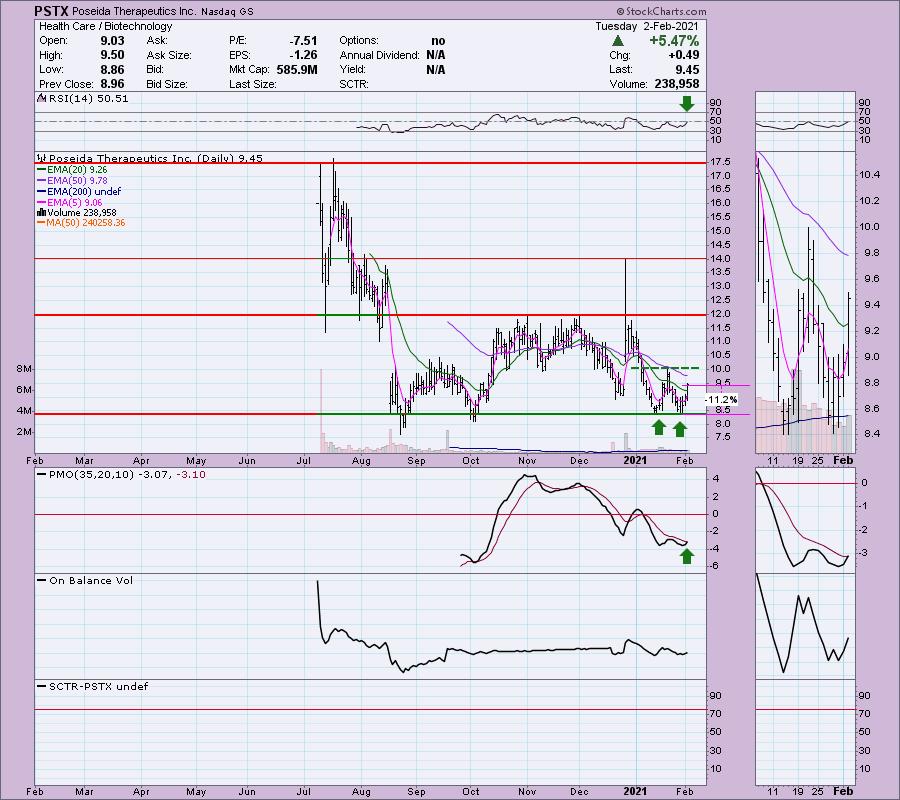The image size is (900, 800).
Task: Click the 2M volume axis label
Action: click(24, 432)
